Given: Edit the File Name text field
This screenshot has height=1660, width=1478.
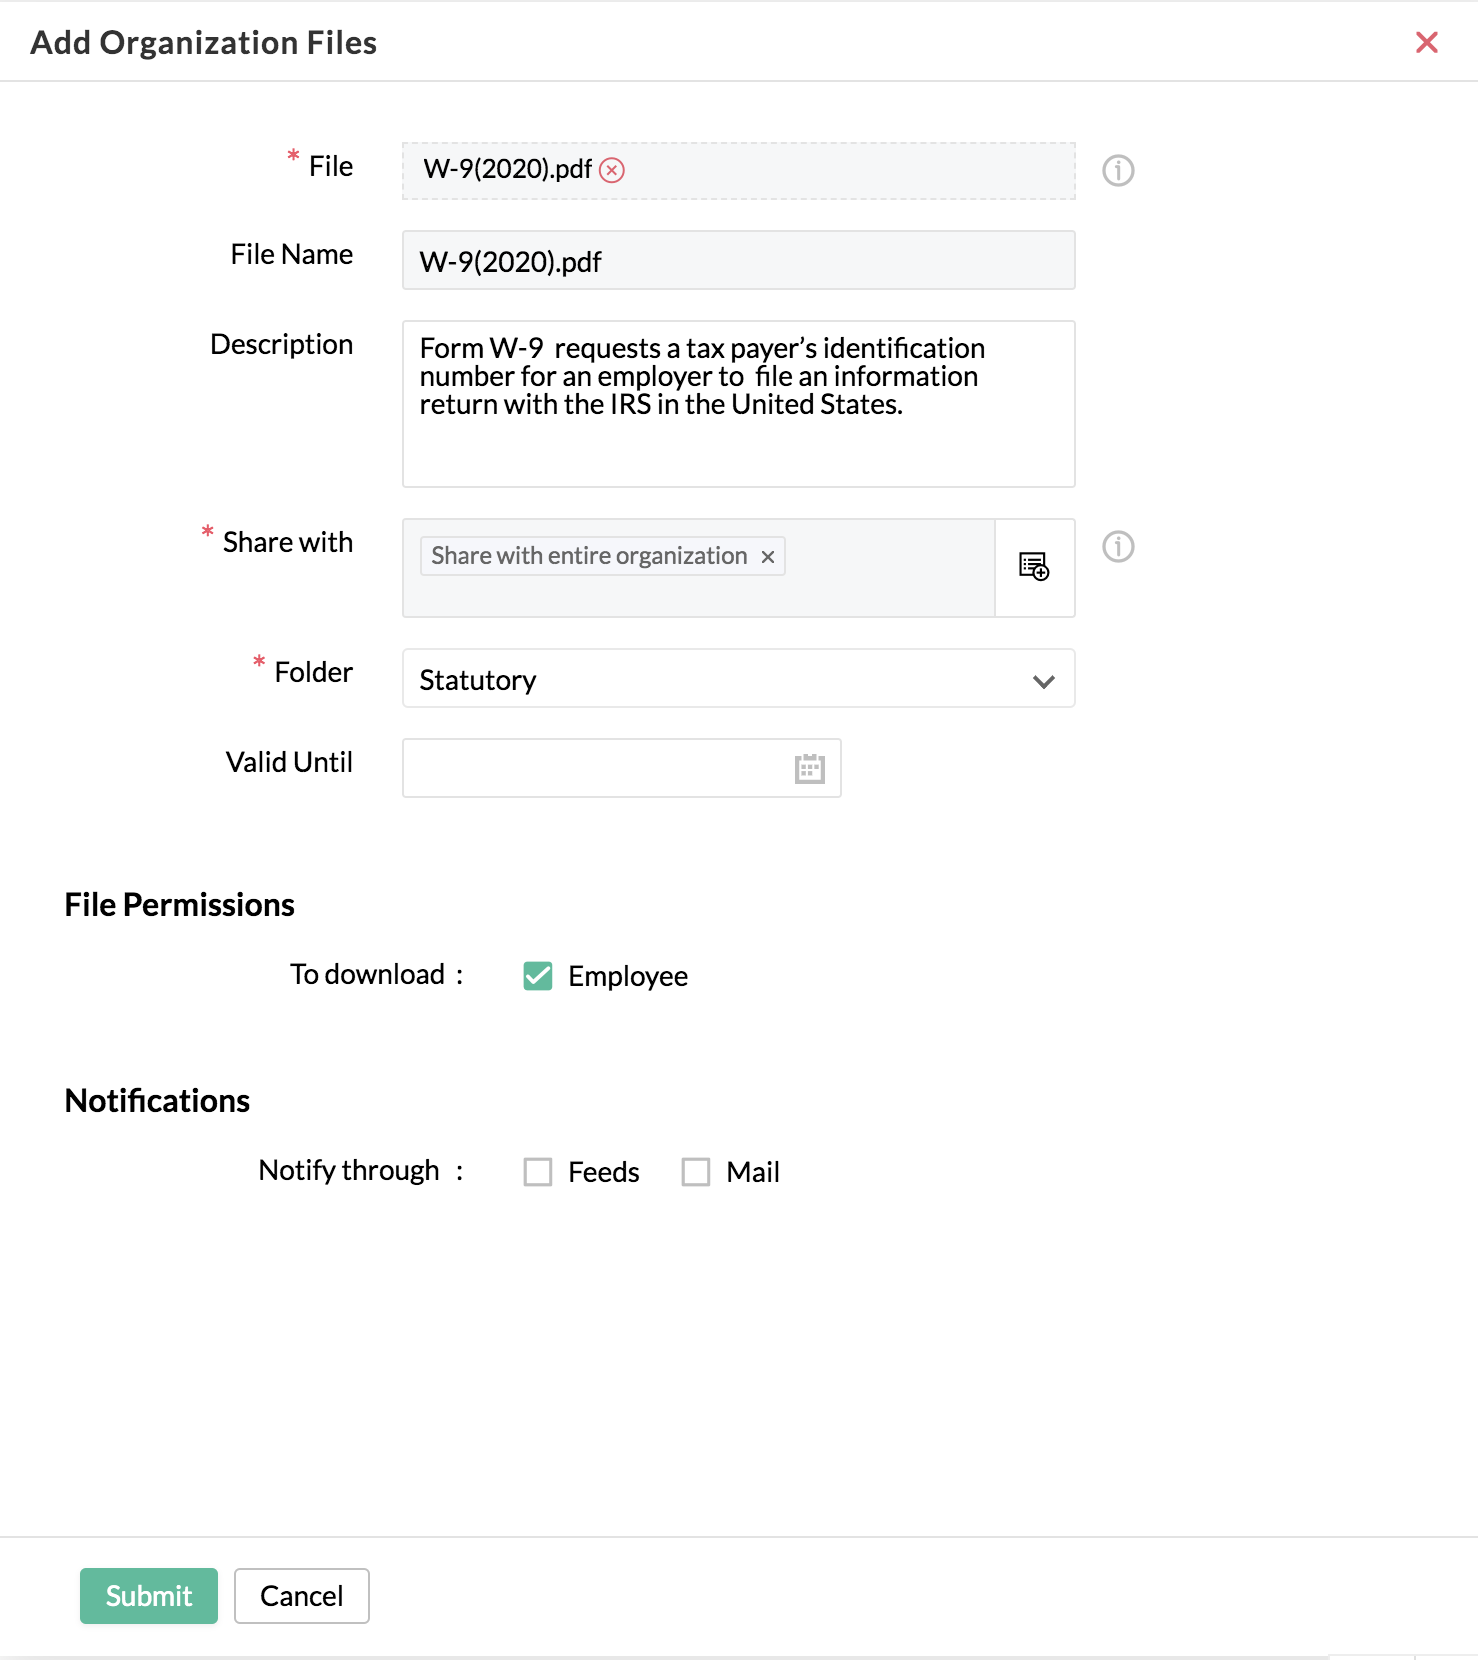Looking at the screenshot, I should pos(738,260).
